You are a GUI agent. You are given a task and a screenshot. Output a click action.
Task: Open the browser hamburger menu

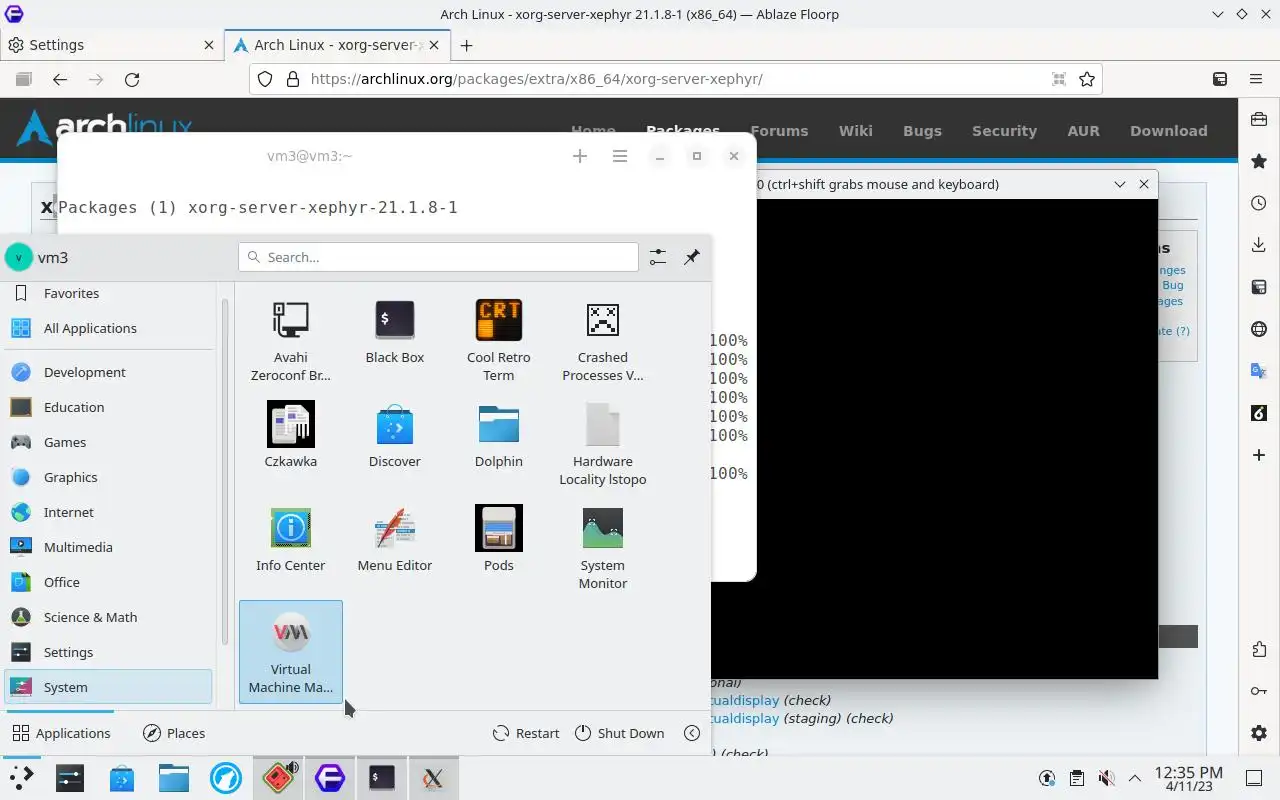coord(1256,79)
